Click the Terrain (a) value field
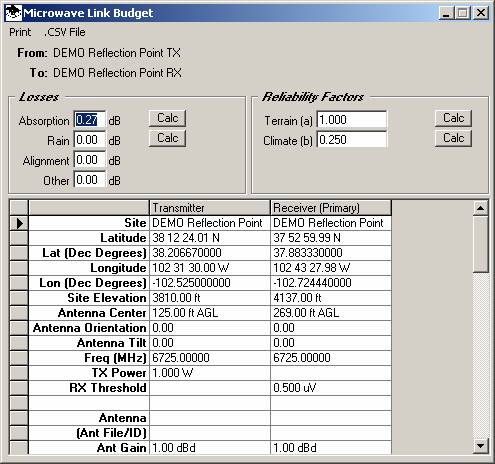The height and width of the screenshot is (464, 495). point(352,120)
